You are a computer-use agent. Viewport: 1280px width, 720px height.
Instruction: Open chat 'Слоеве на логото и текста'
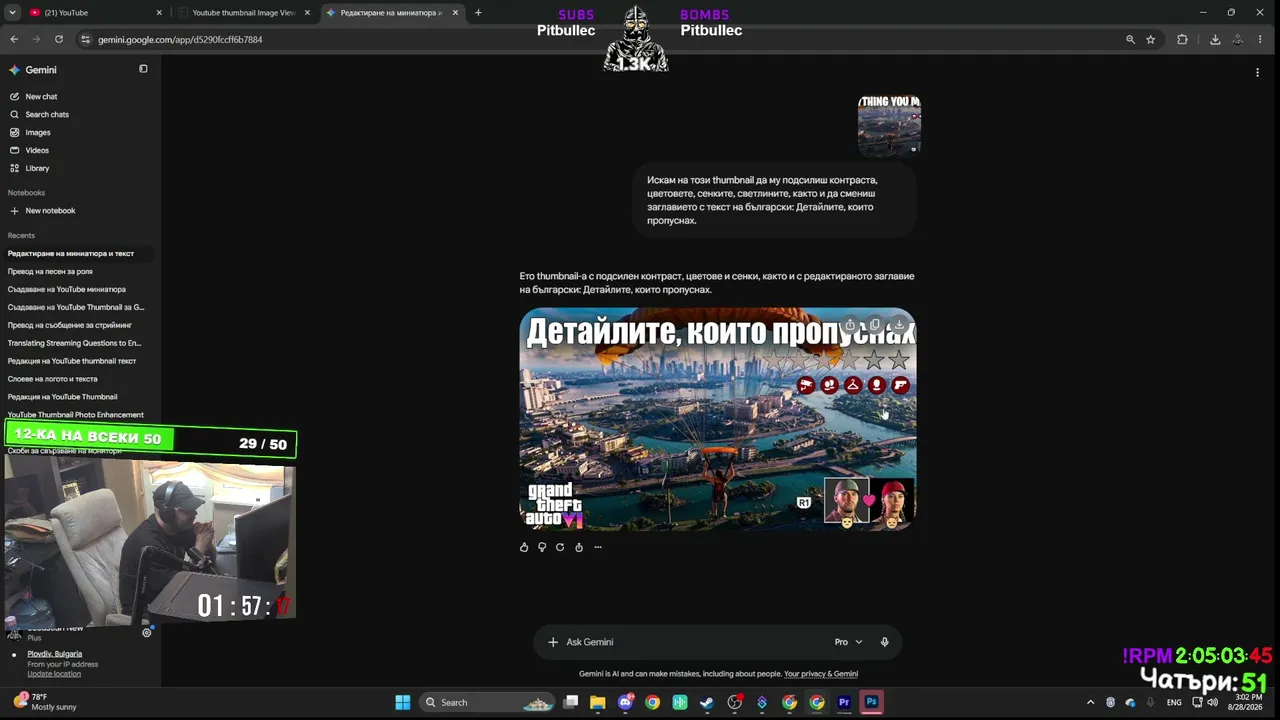click(53, 380)
